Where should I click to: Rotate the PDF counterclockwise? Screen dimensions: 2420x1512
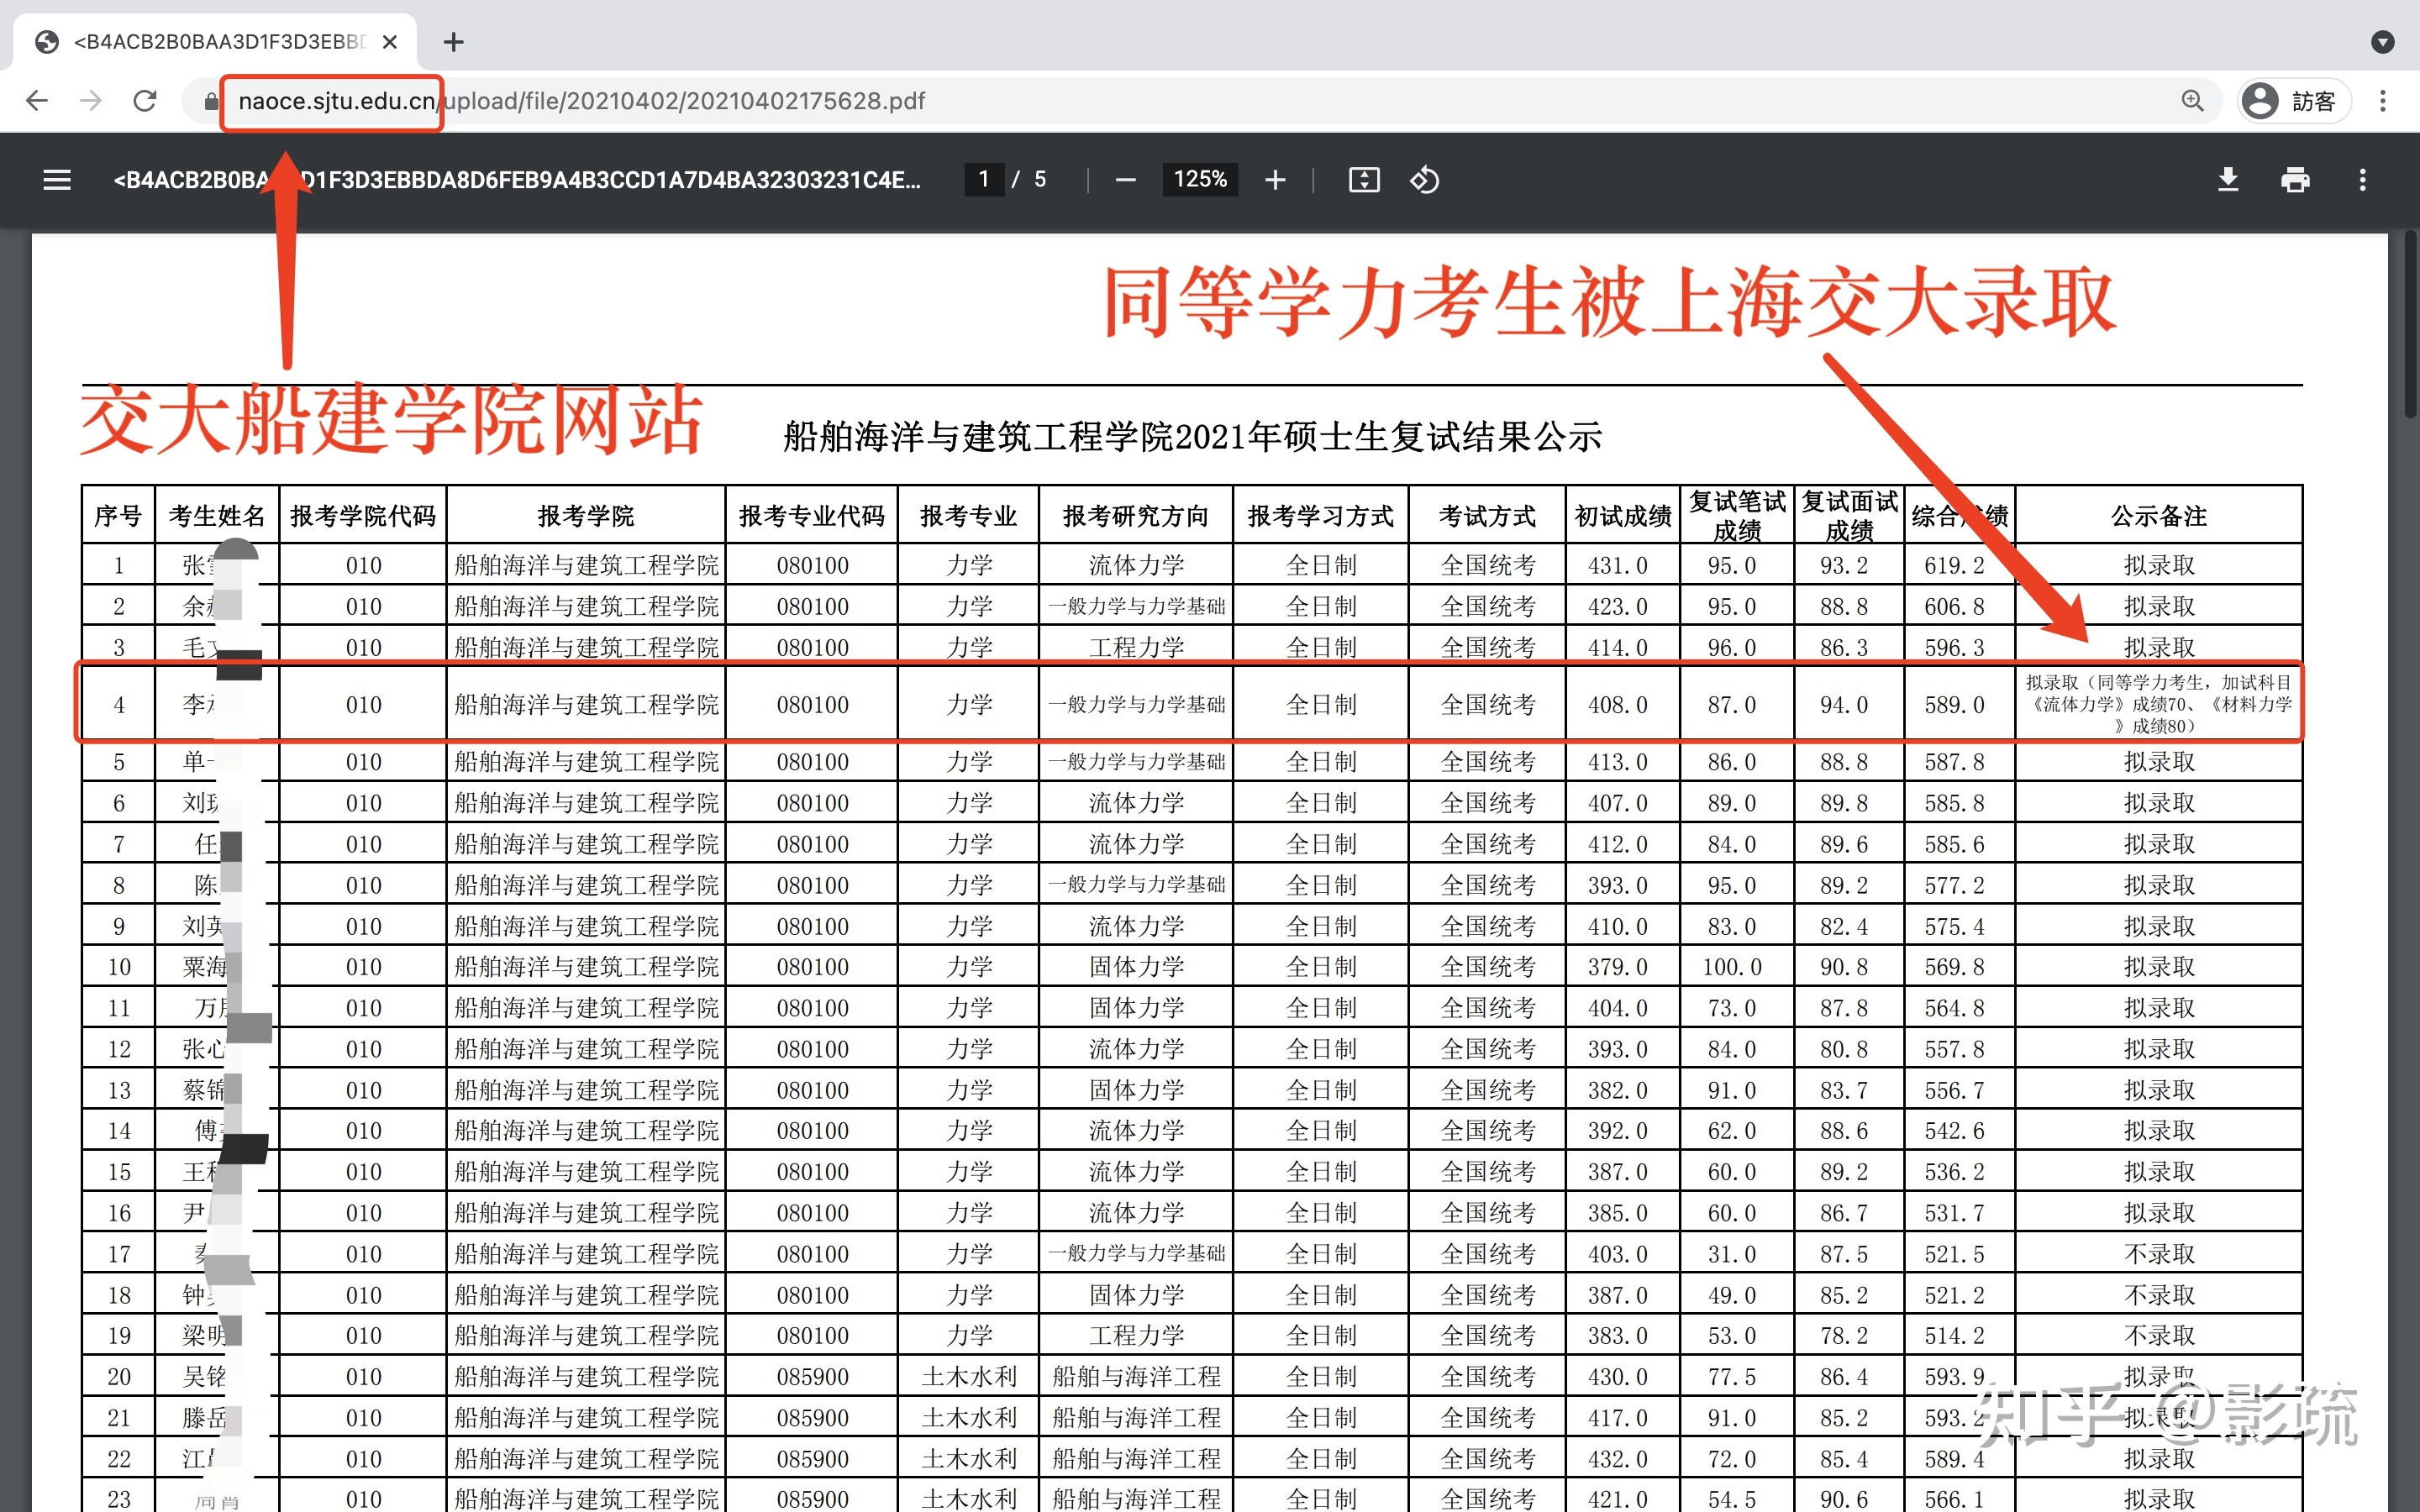1424,180
